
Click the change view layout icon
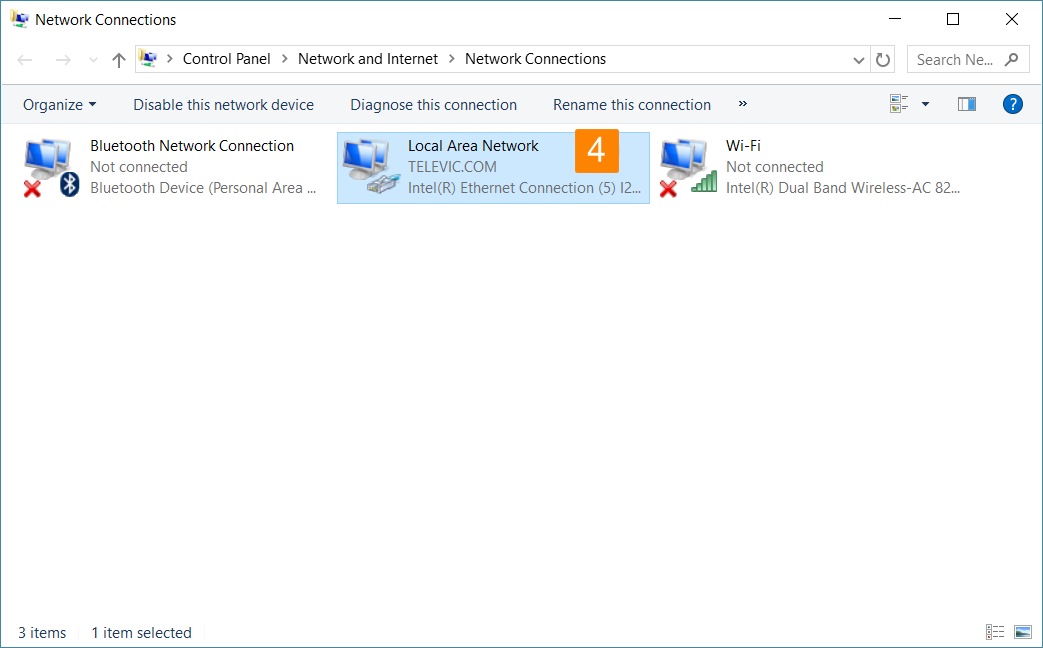coord(899,104)
